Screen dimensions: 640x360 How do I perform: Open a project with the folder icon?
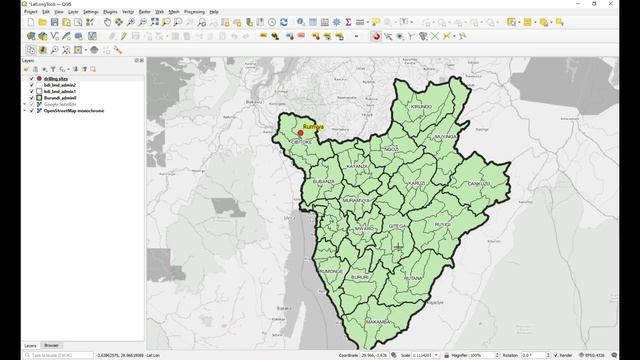42,22
